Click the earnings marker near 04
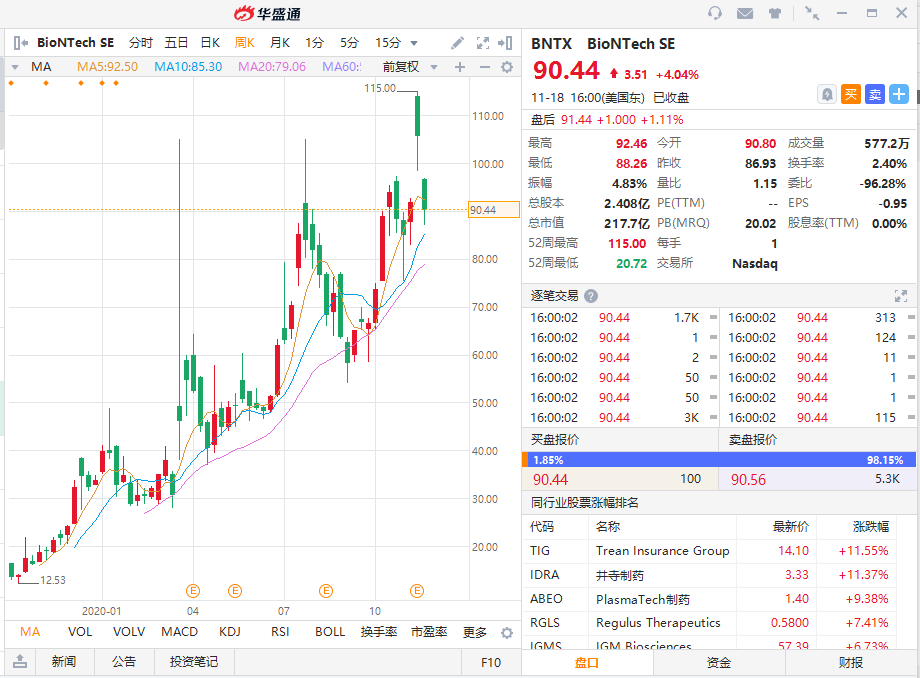 click(x=193, y=591)
